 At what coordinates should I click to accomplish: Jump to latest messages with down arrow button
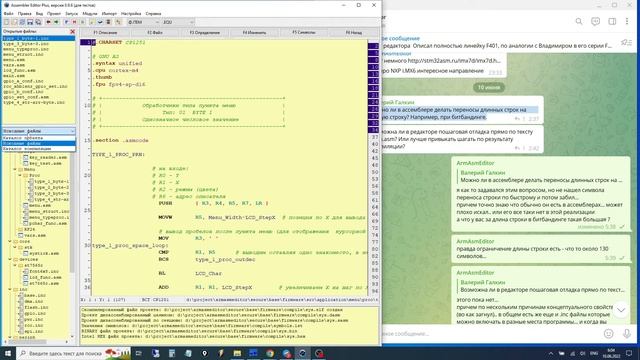point(621,310)
